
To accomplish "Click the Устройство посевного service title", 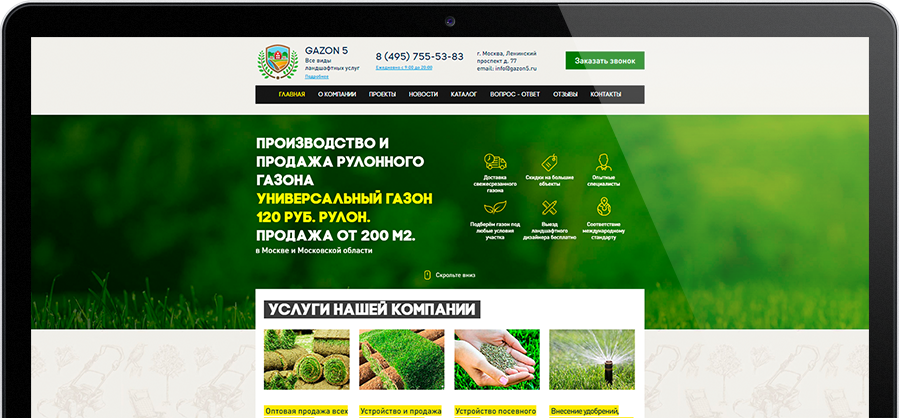I will [x=495, y=411].
